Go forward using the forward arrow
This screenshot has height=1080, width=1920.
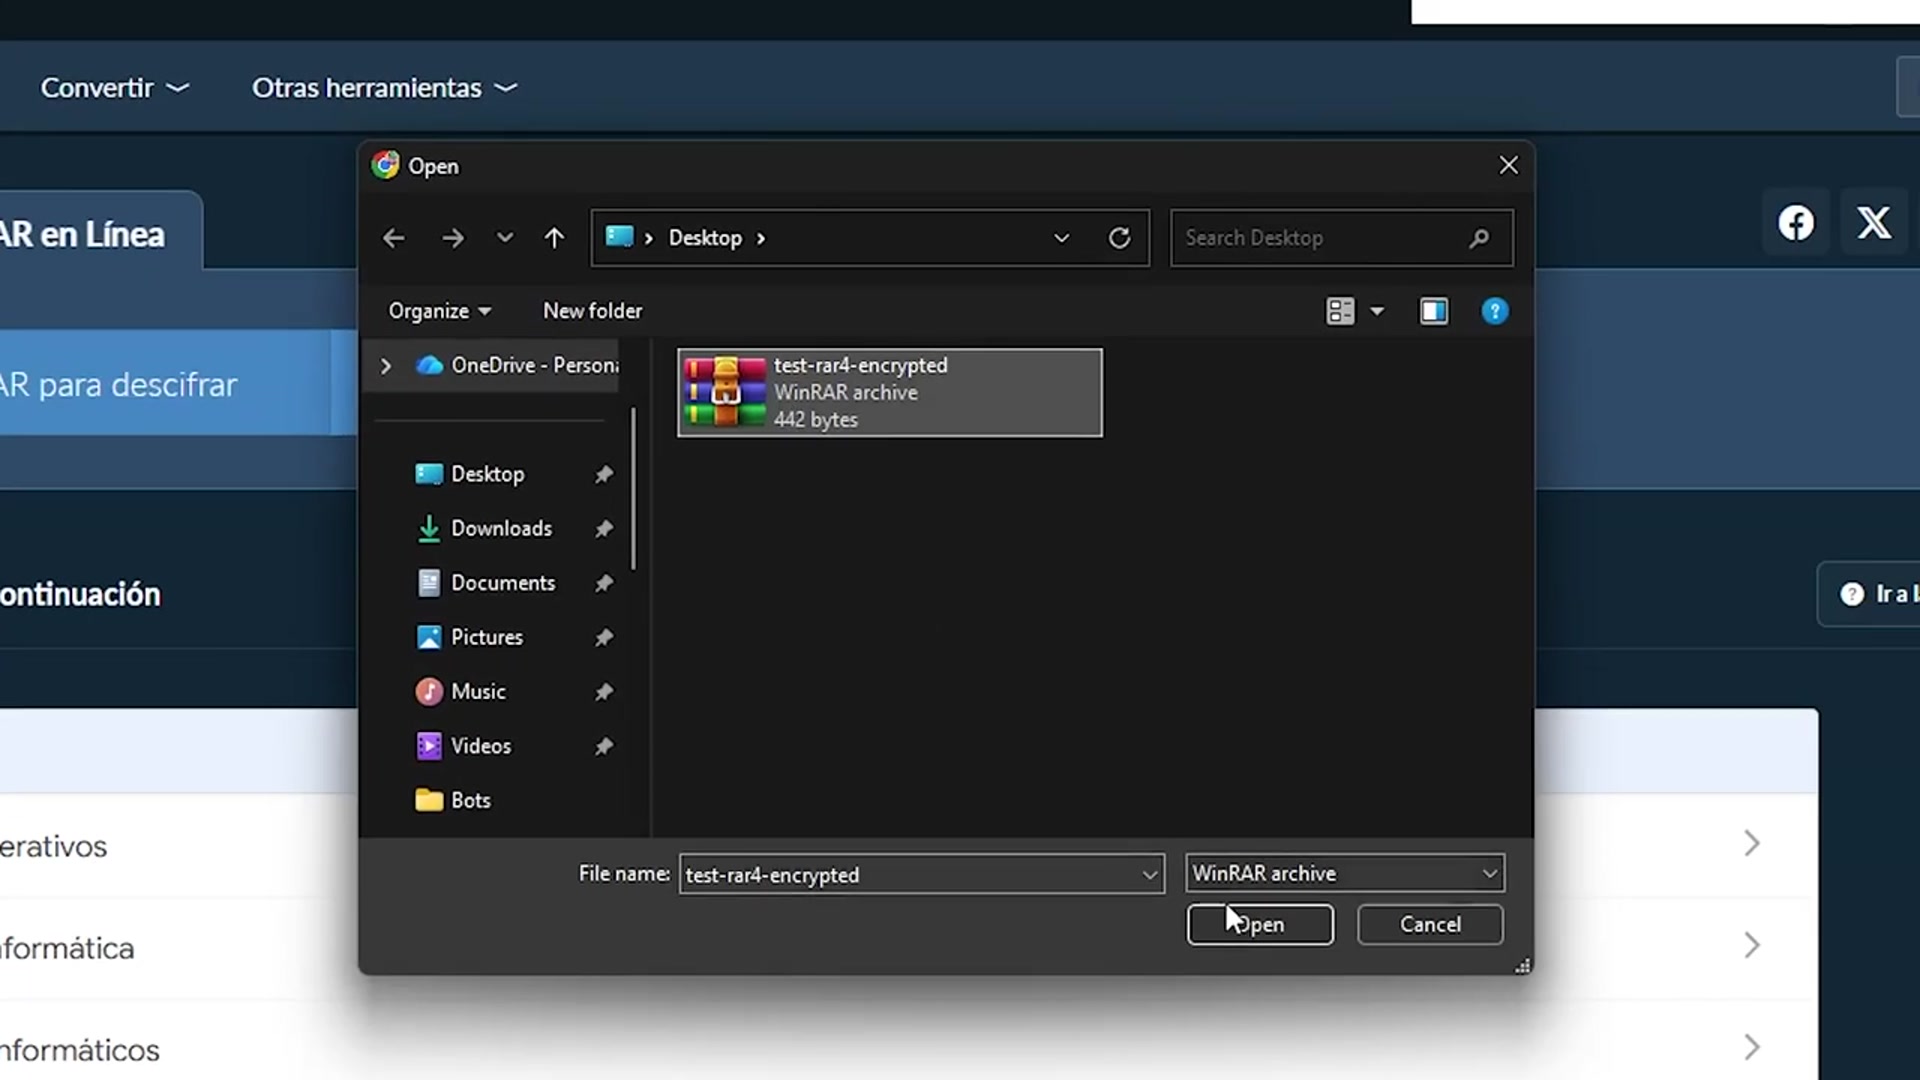(453, 238)
